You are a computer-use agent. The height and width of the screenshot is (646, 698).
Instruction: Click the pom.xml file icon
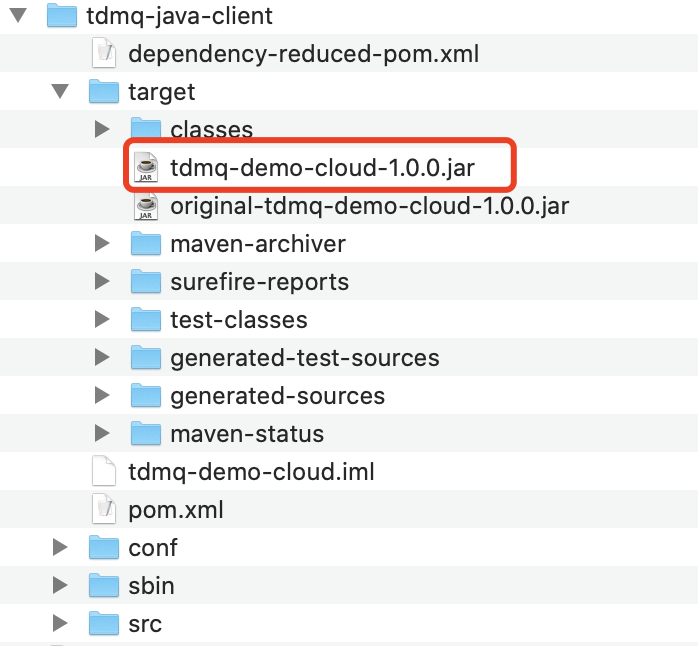coord(104,509)
